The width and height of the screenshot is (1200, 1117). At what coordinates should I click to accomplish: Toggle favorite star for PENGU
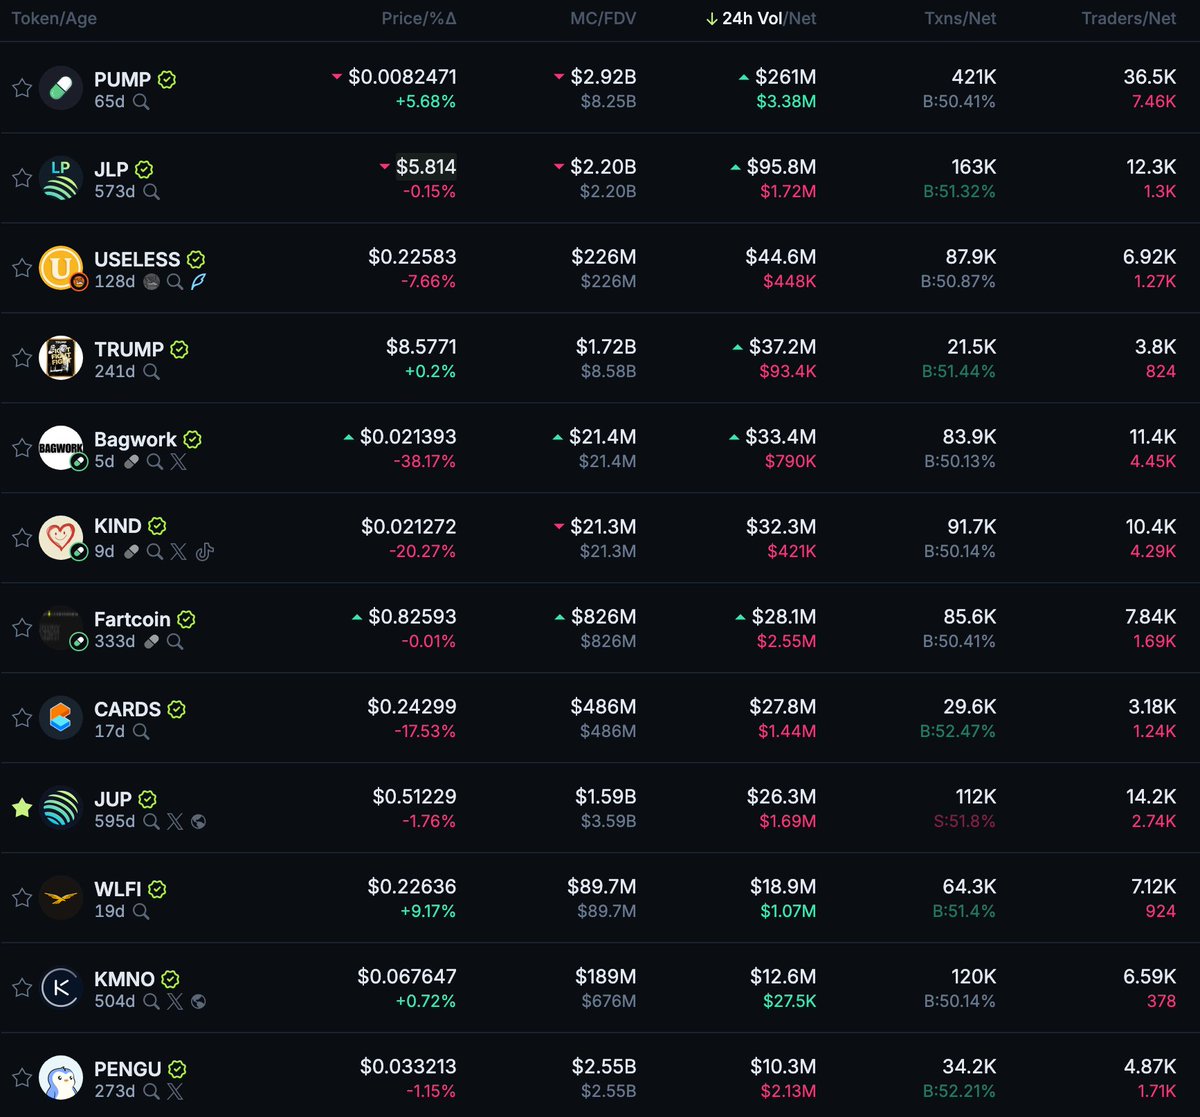point(22,1078)
